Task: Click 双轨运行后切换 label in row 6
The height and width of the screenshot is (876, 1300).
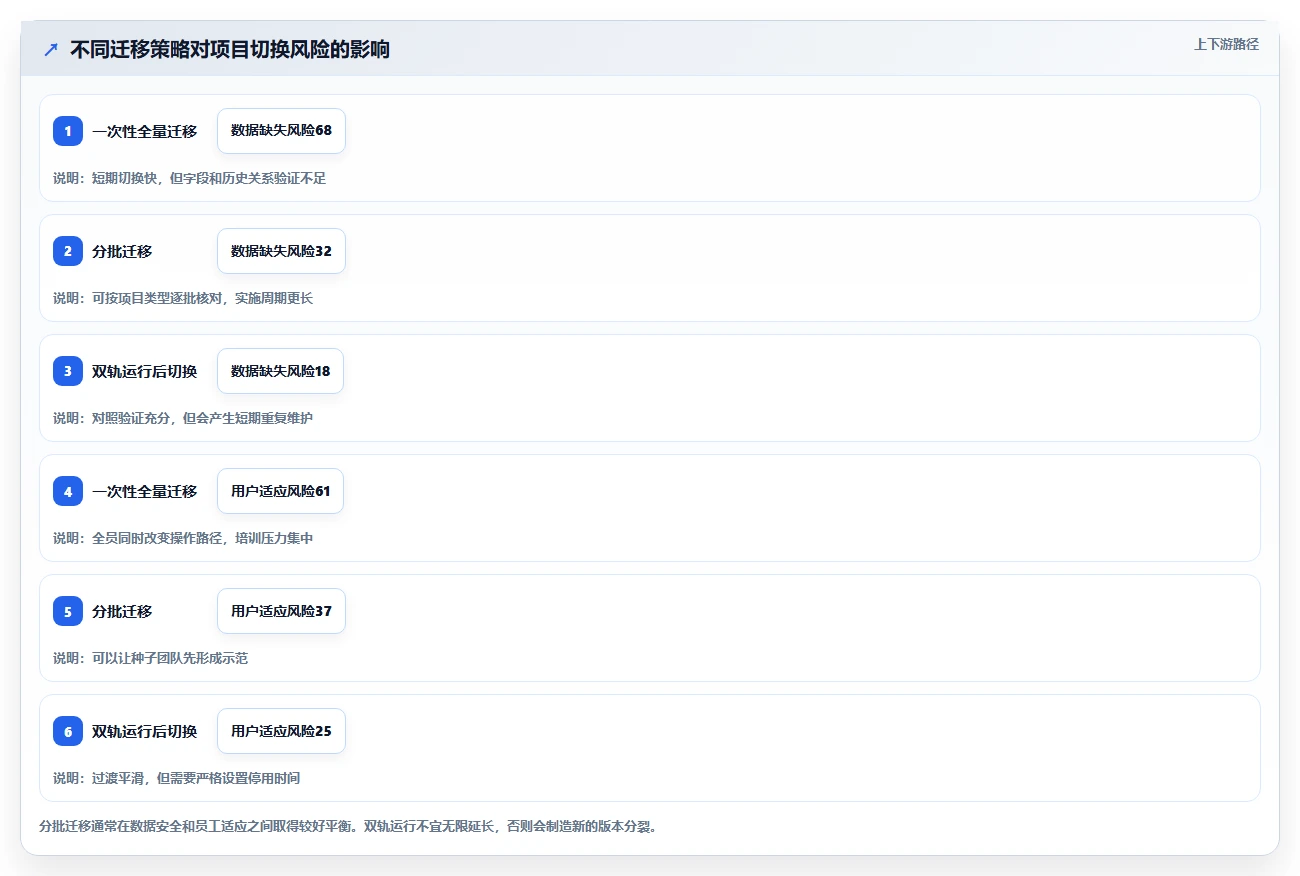Action: 144,731
